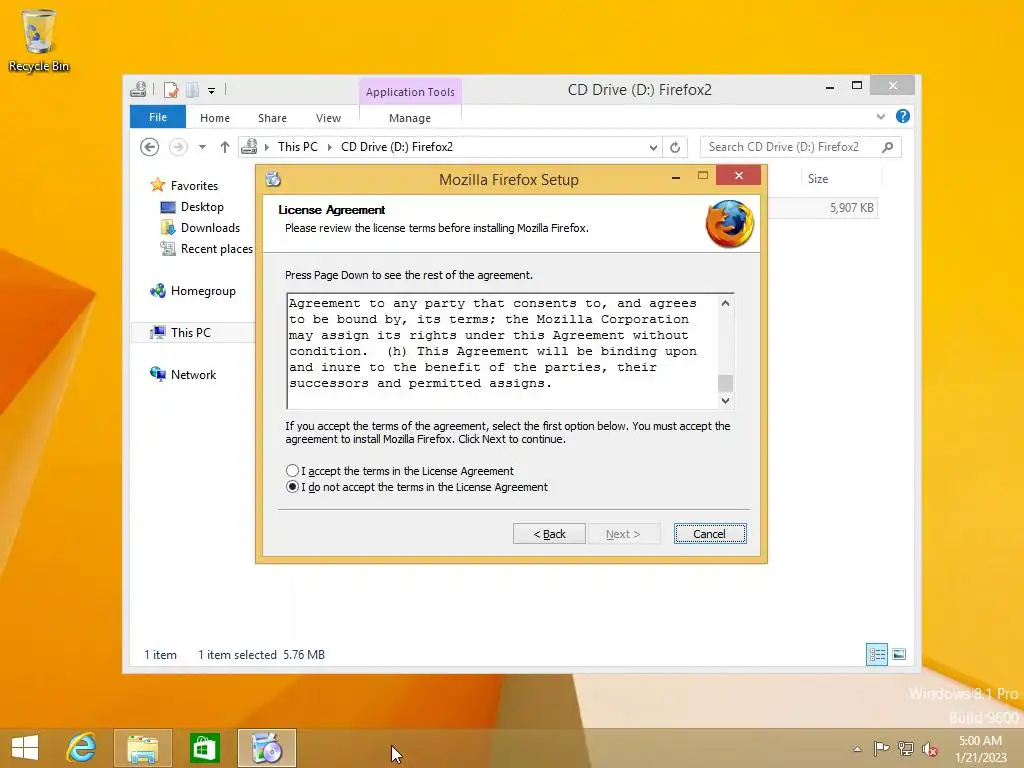Image resolution: width=1024 pixels, height=768 pixels.
Task: Click the muted volume tray icon
Action: [930, 749]
